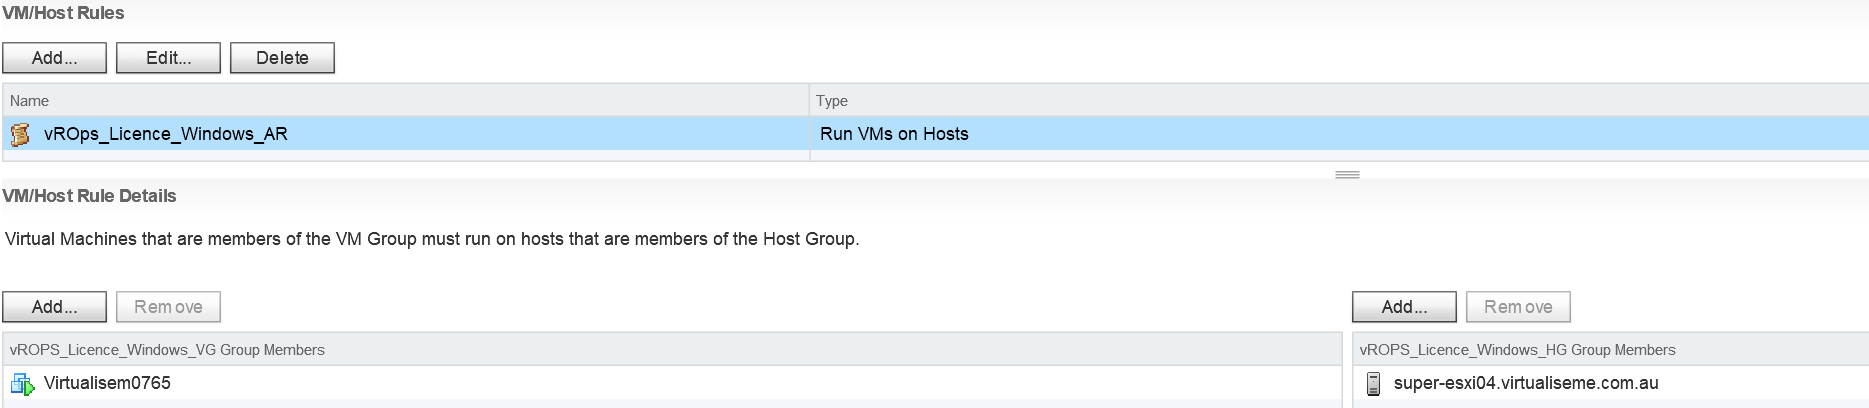Screen dimensions: 1869x408
Task: Click the super-esxi04 host server icon
Action: click(x=1373, y=384)
